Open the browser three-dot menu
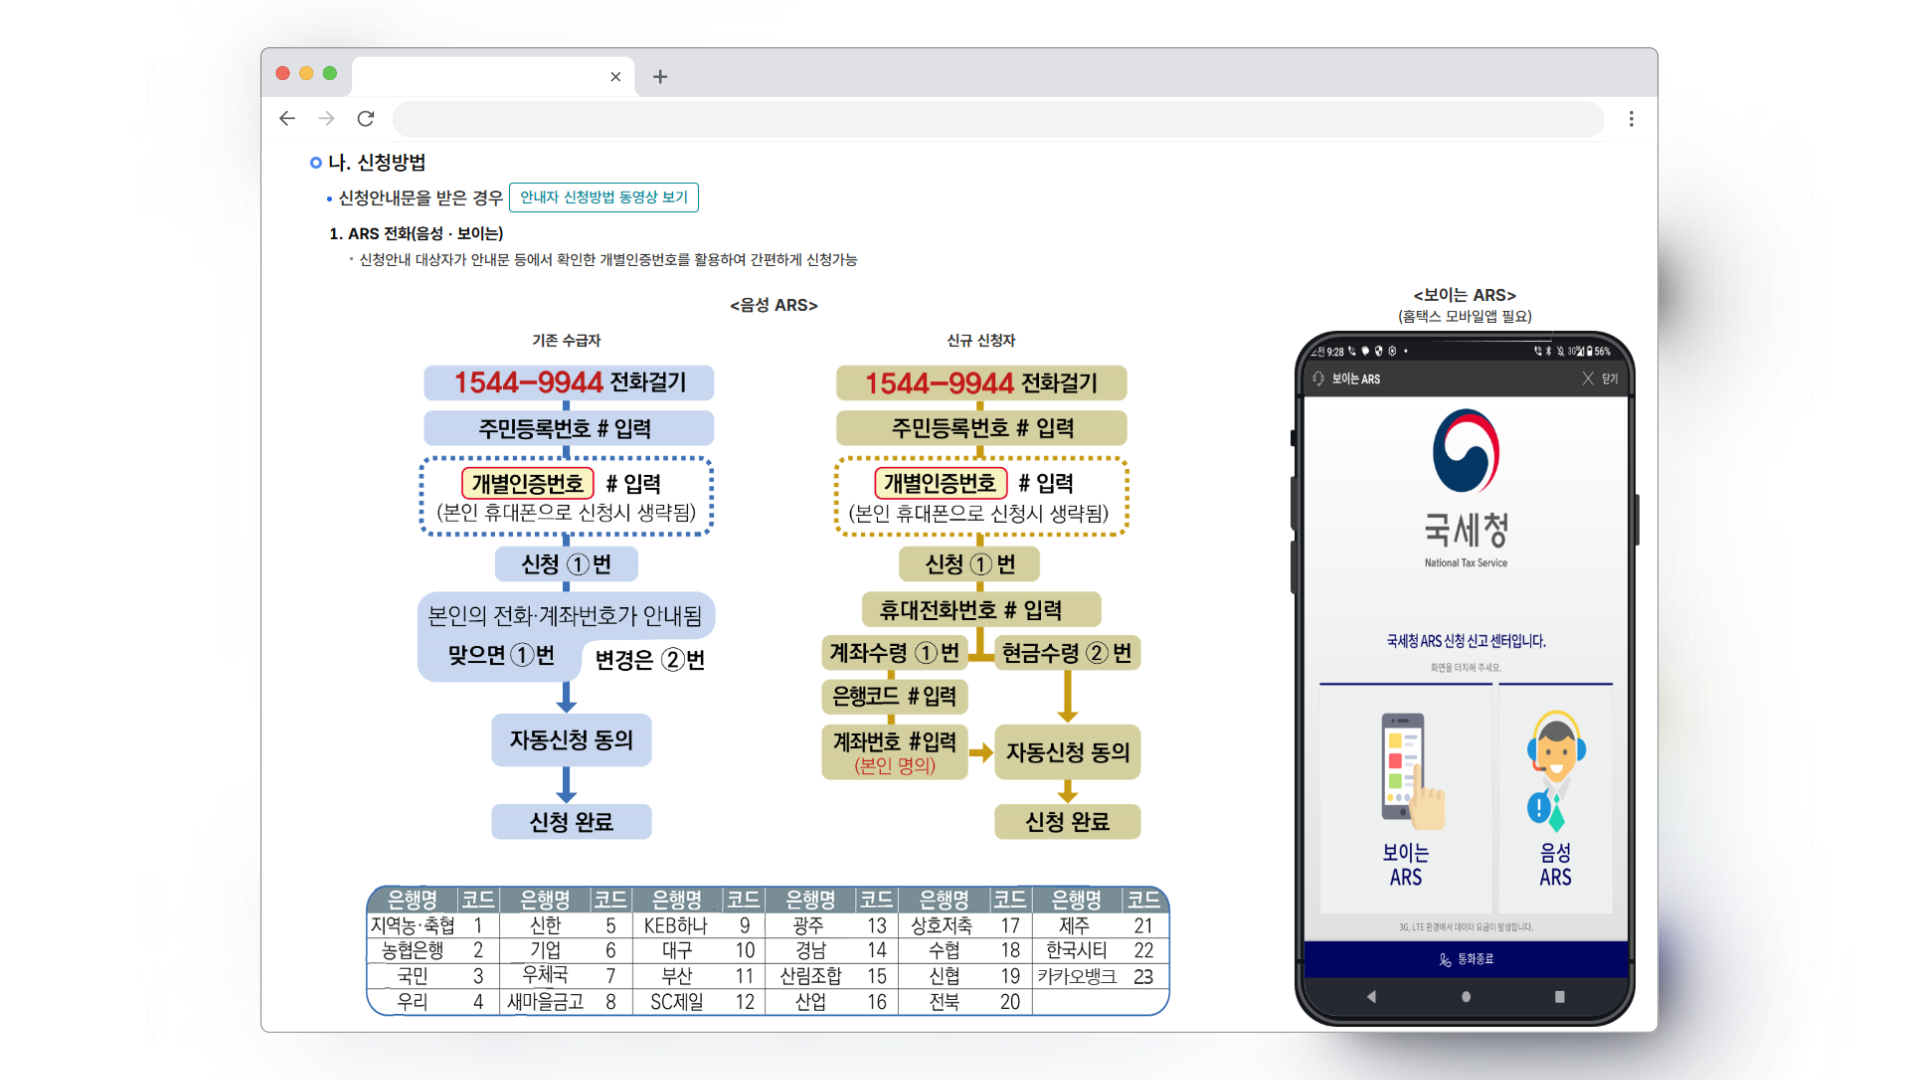 (1631, 119)
